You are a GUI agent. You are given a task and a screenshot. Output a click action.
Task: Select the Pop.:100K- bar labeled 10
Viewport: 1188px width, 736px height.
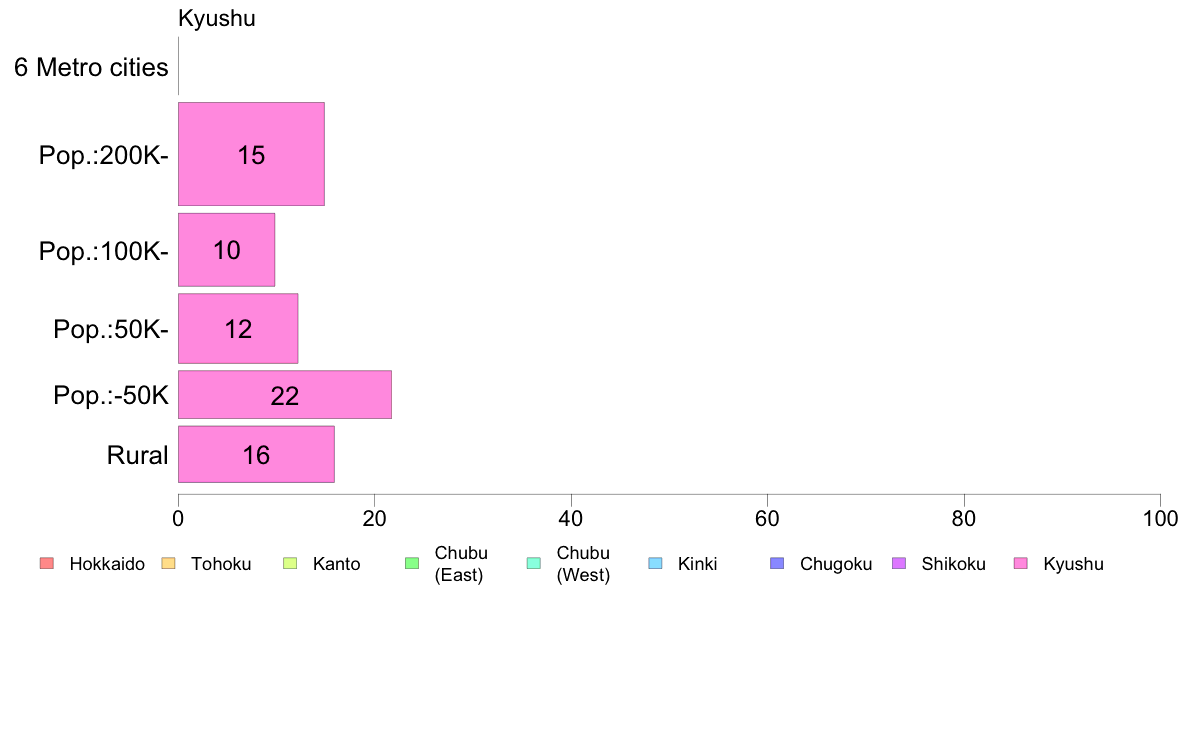(227, 250)
